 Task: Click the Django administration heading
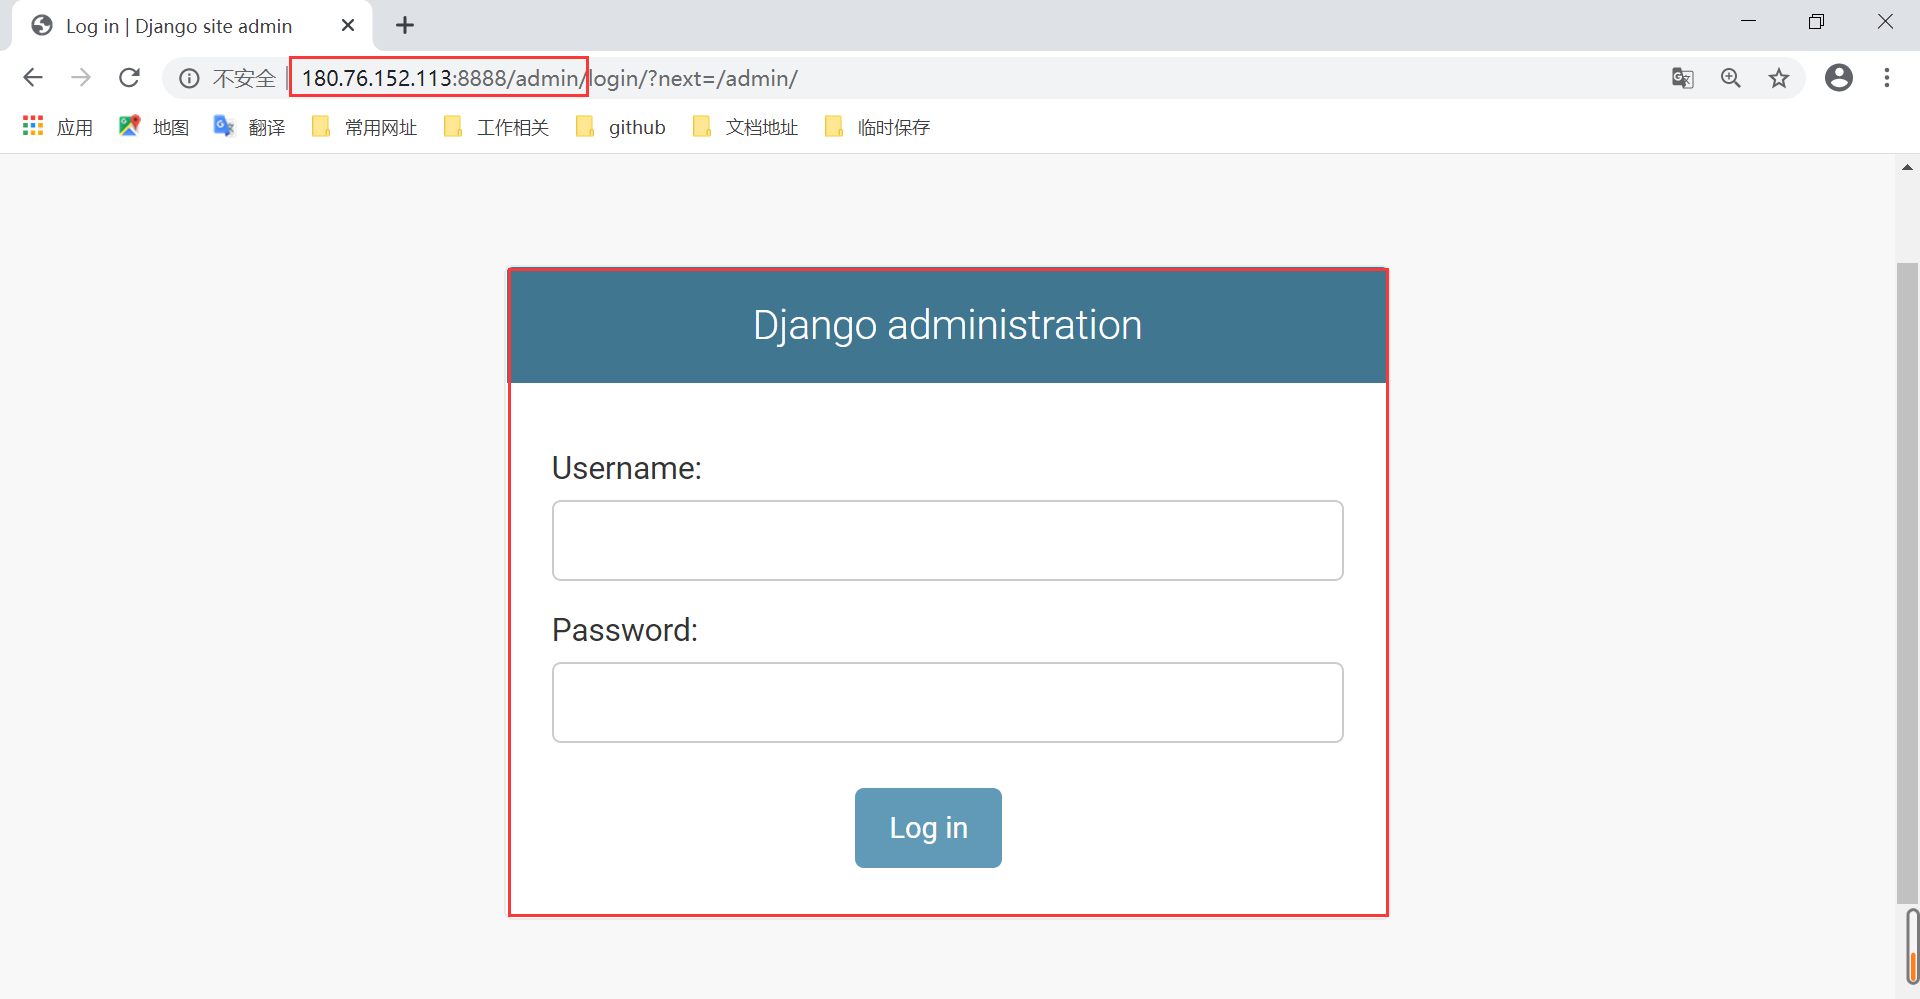(x=948, y=325)
